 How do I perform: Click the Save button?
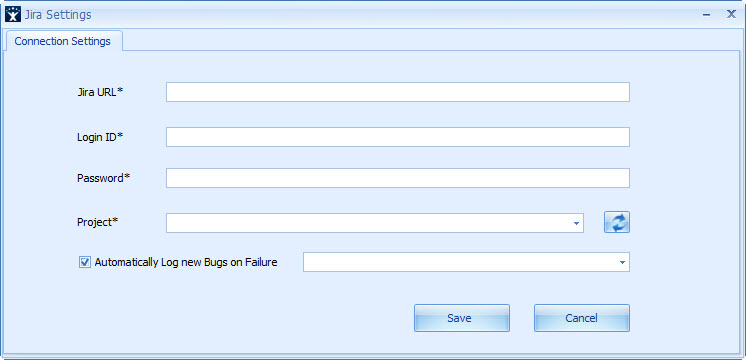[x=461, y=318]
